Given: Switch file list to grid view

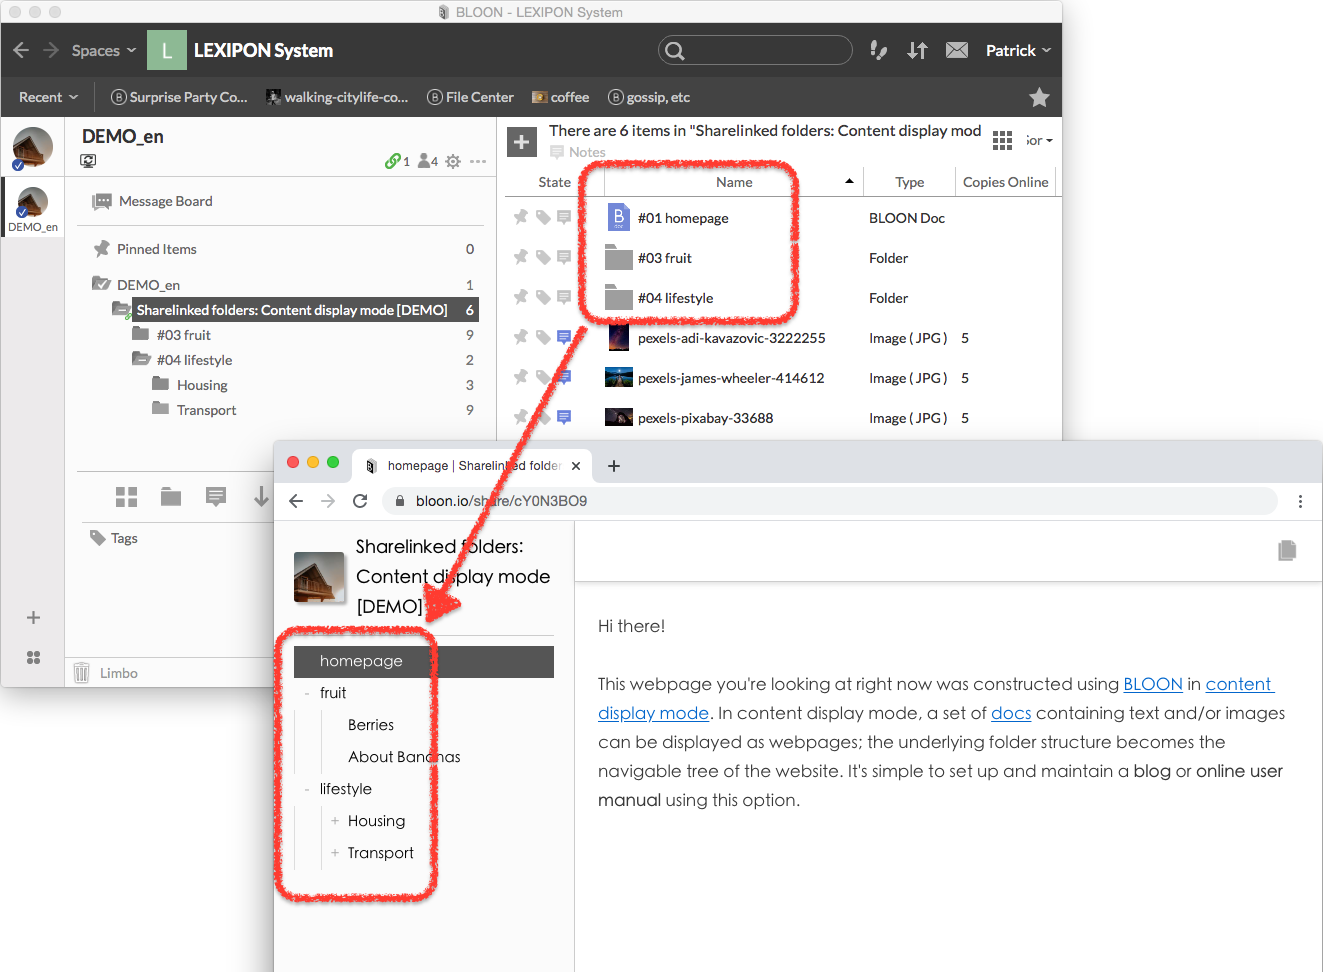Looking at the screenshot, I should (x=1003, y=141).
